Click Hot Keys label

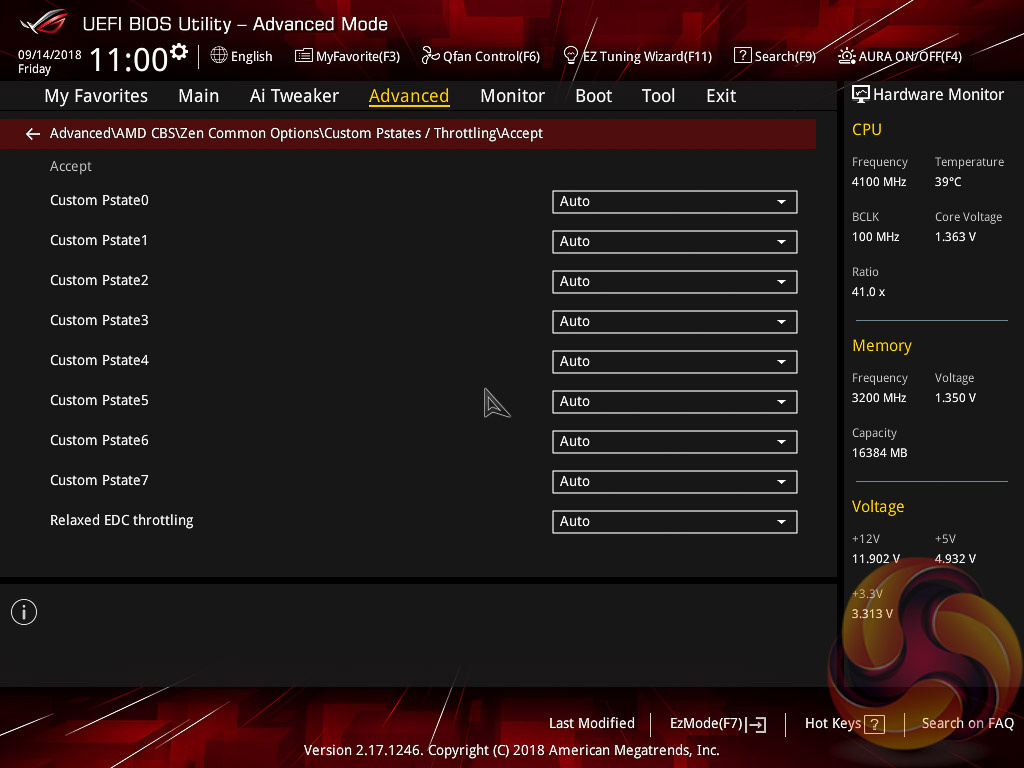click(x=833, y=723)
